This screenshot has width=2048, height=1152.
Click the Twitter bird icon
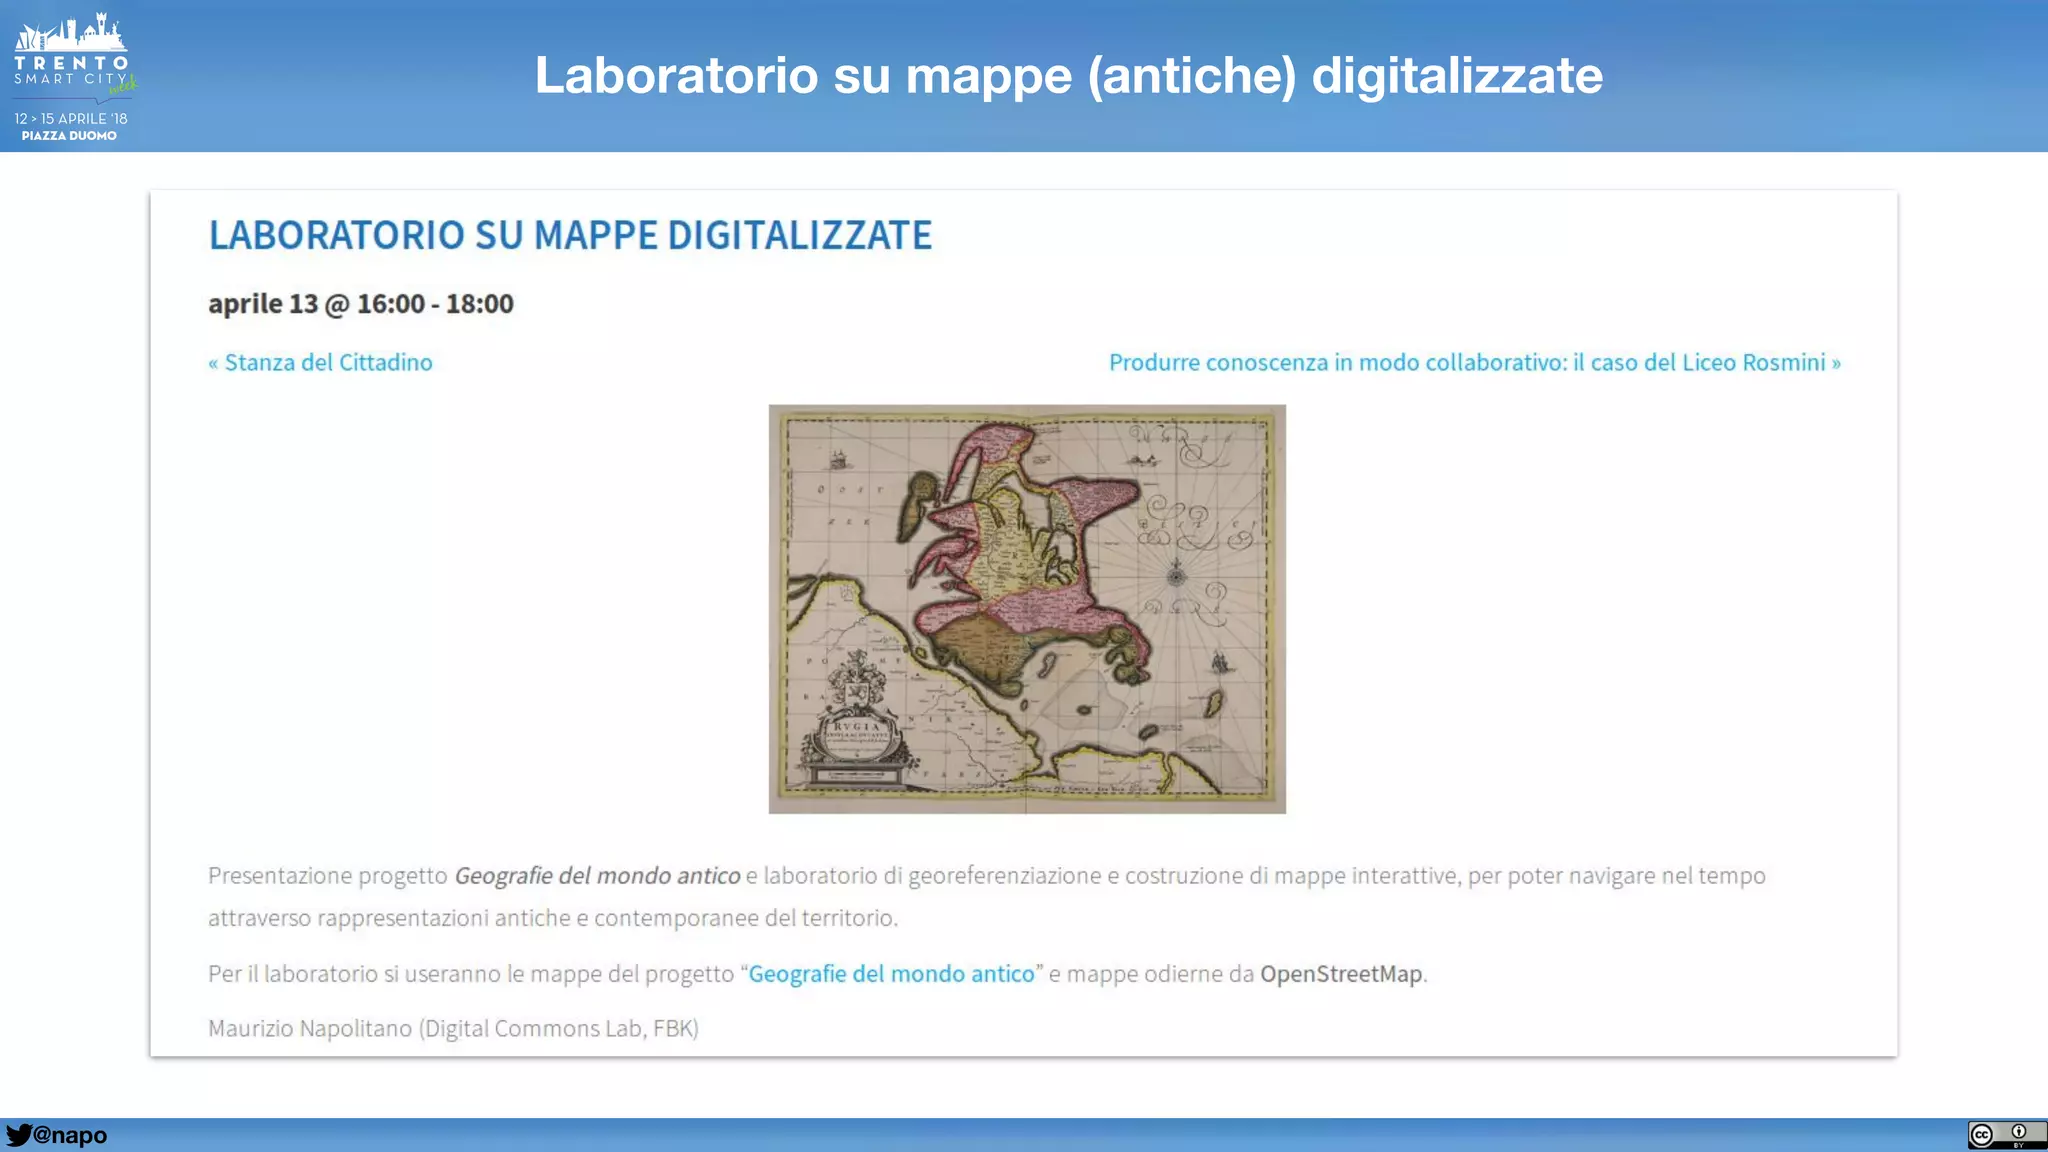click(18, 1135)
